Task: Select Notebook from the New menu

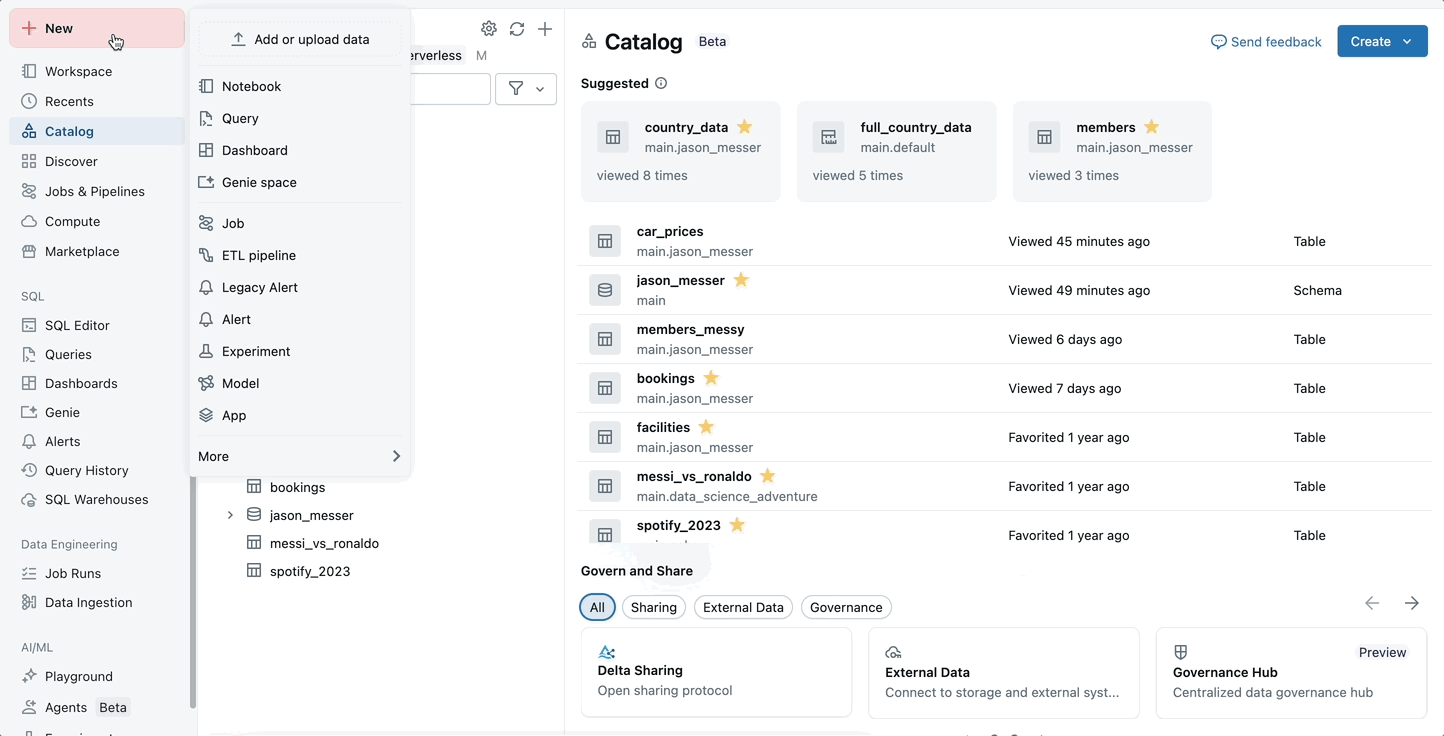Action: click(251, 86)
